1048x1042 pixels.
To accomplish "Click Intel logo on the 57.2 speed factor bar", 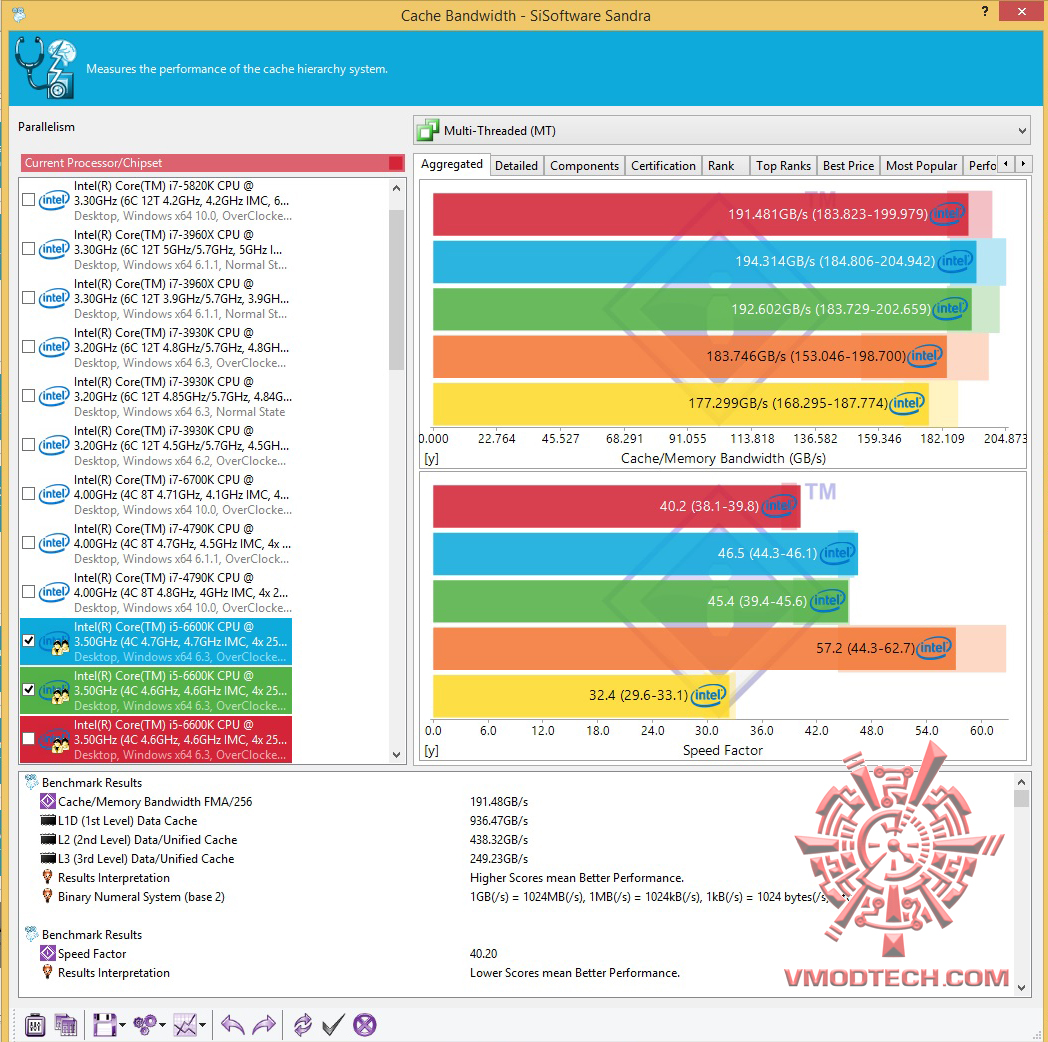I will tap(934, 647).
